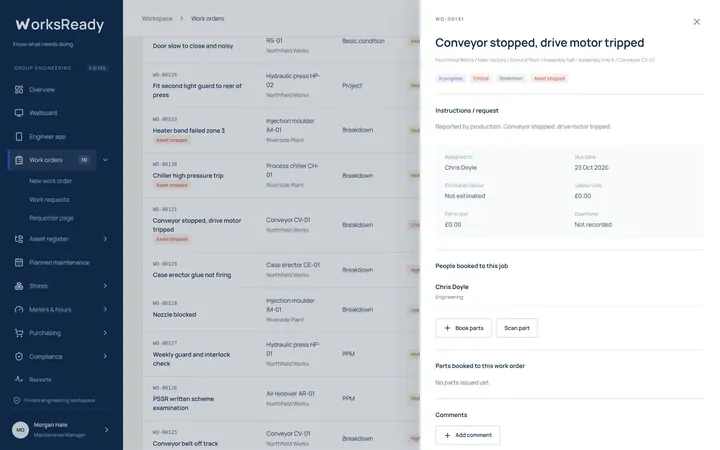The image size is (720, 450).
Task: Click the Downtime Not recorded value
Action: [x=593, y=225]
